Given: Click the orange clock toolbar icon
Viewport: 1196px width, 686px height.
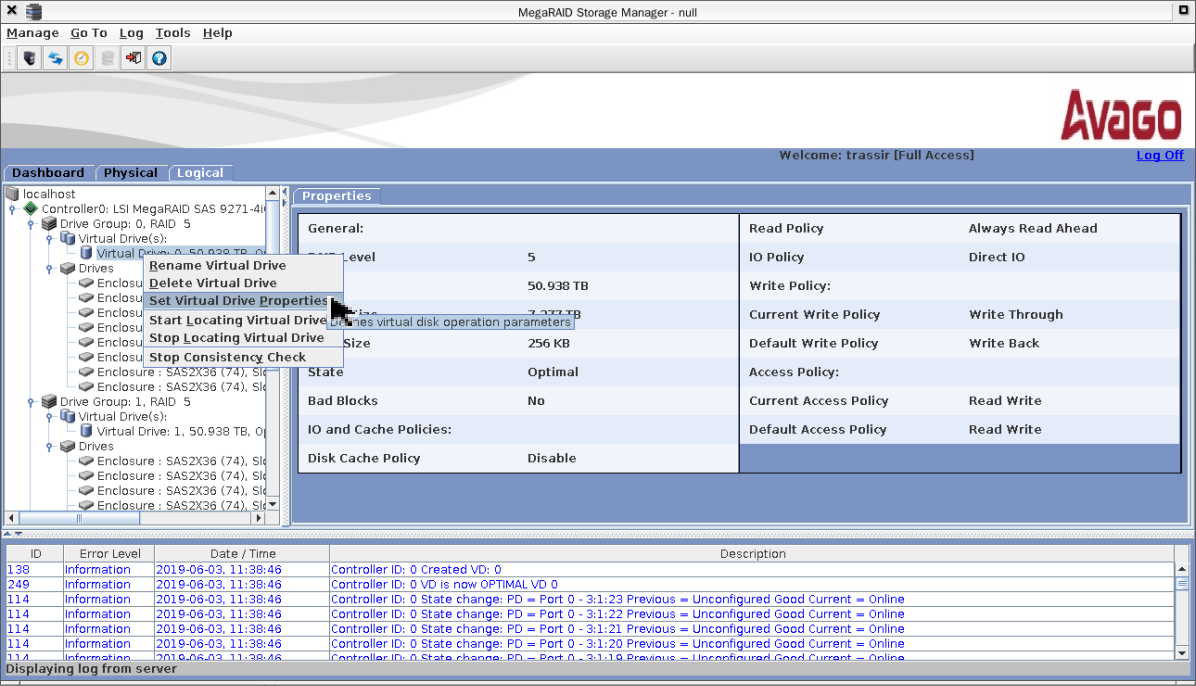Looking at the screenshot, I should (82, 59).
